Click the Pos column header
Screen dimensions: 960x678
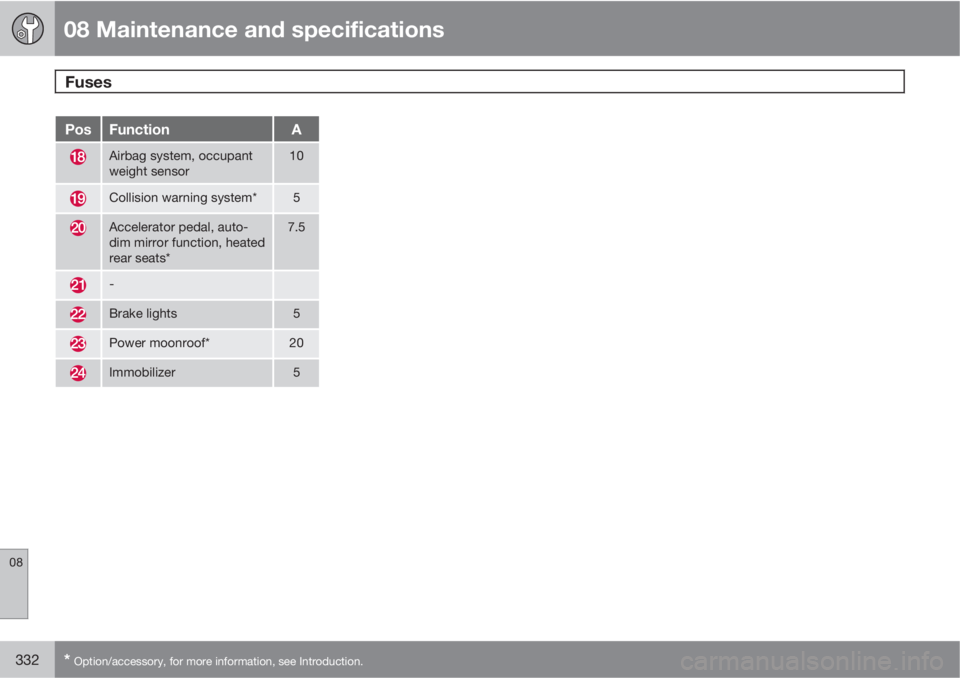[x=78, y=129]
